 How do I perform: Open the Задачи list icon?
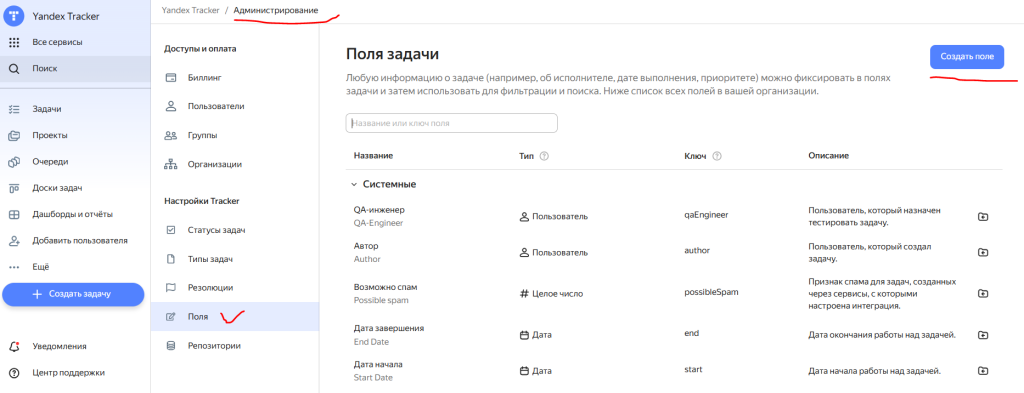click(14, 109)
